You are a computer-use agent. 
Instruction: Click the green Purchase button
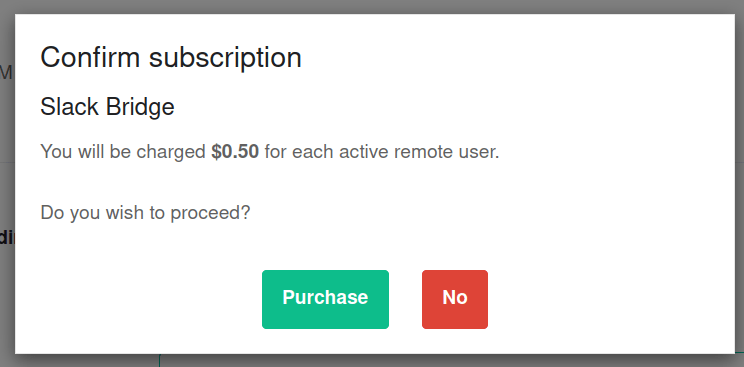[x=325, y=299]
